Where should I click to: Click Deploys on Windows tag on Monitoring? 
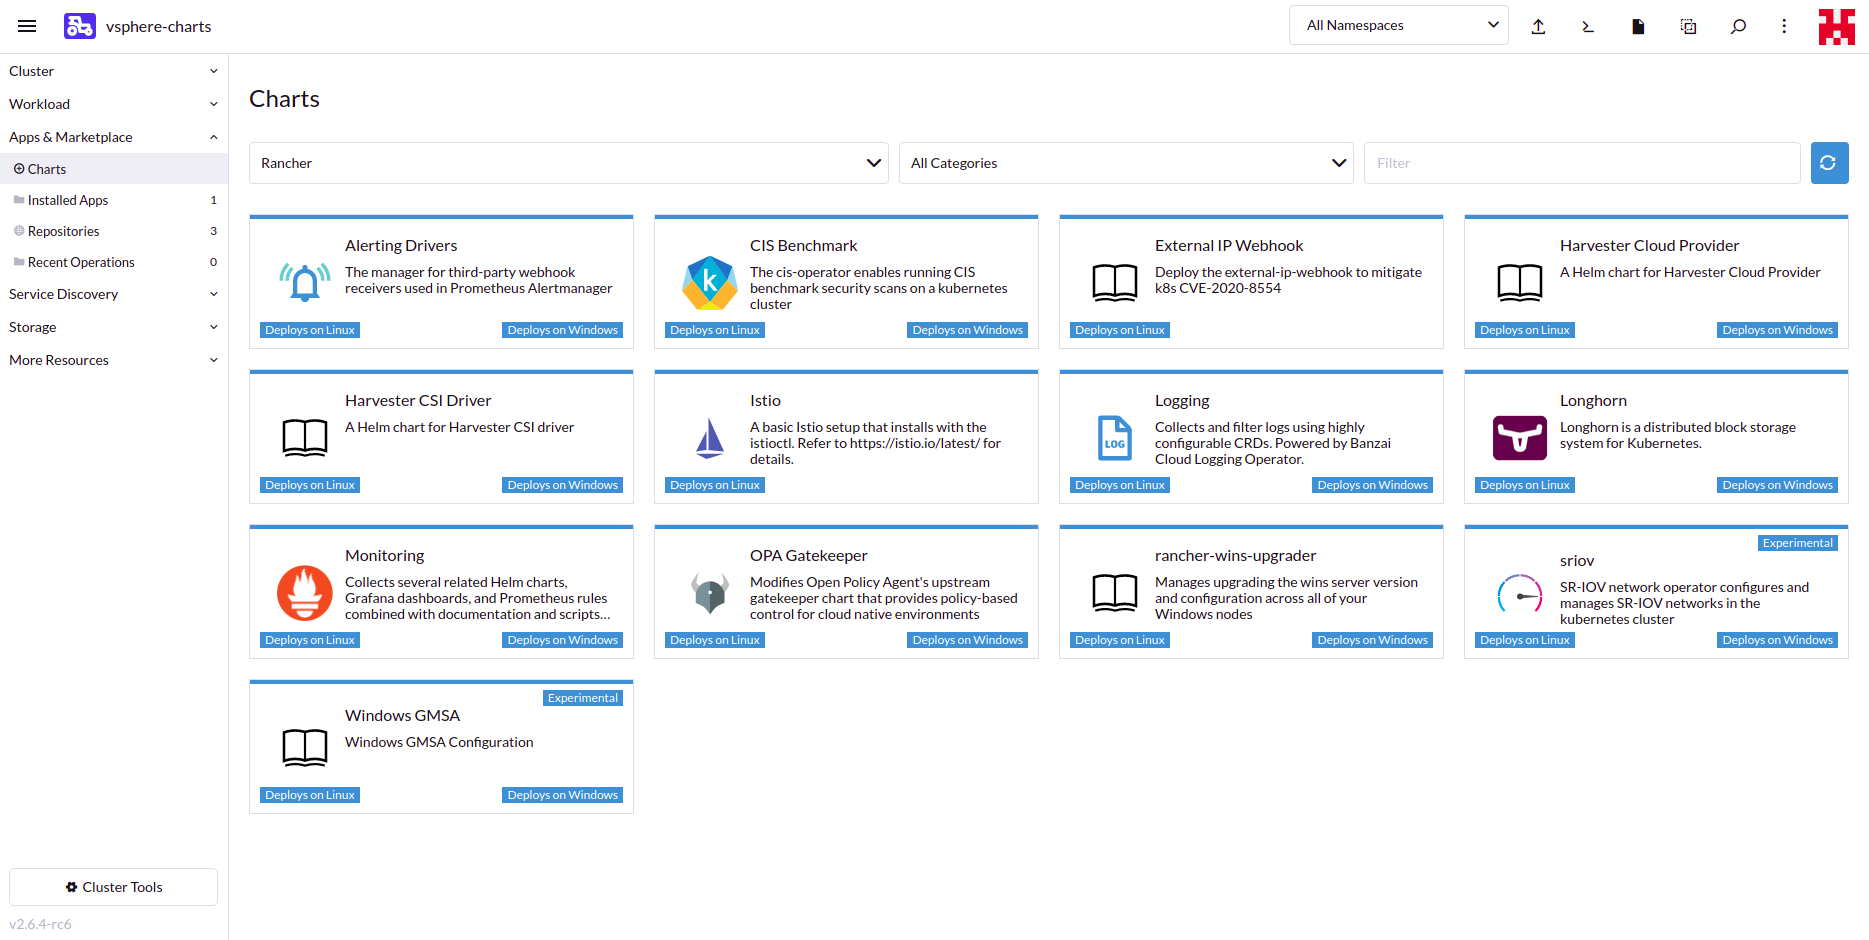563,640
